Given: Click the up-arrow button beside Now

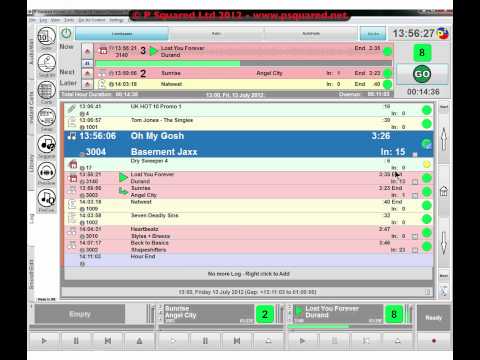Looking at the screenshot, I should 87,51.
